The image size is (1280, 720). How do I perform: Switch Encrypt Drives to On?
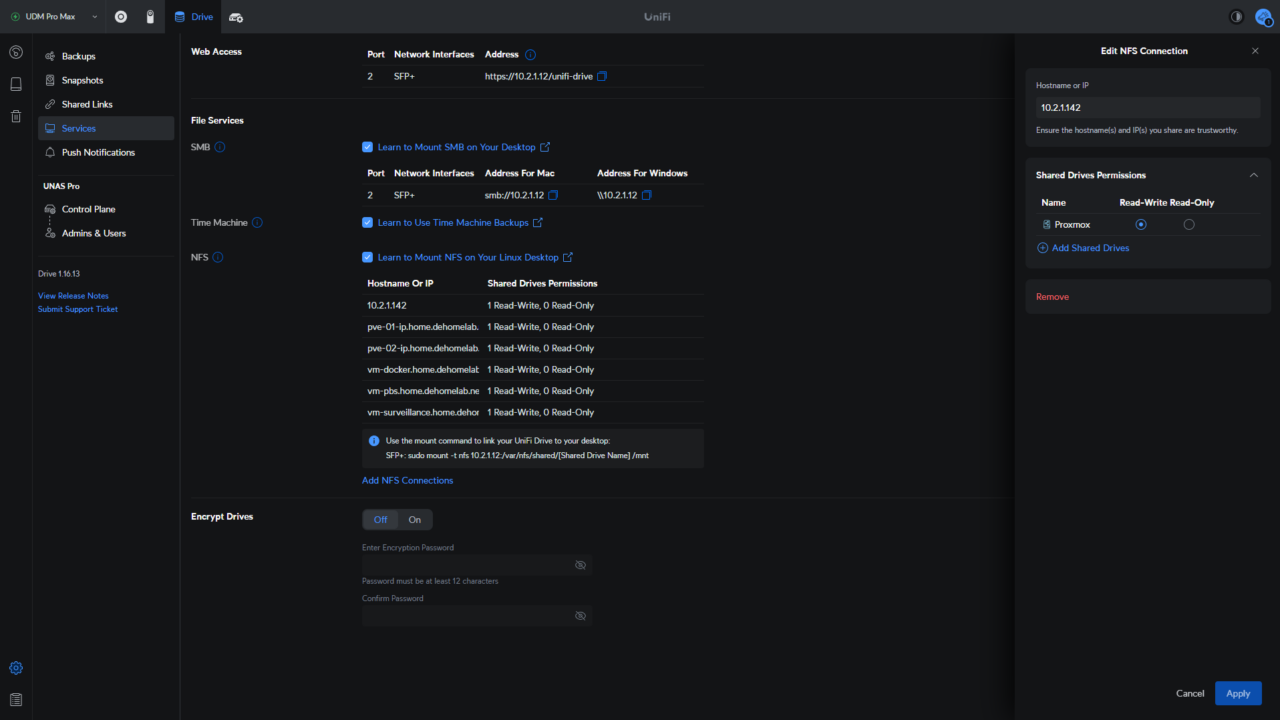[414, 519]
